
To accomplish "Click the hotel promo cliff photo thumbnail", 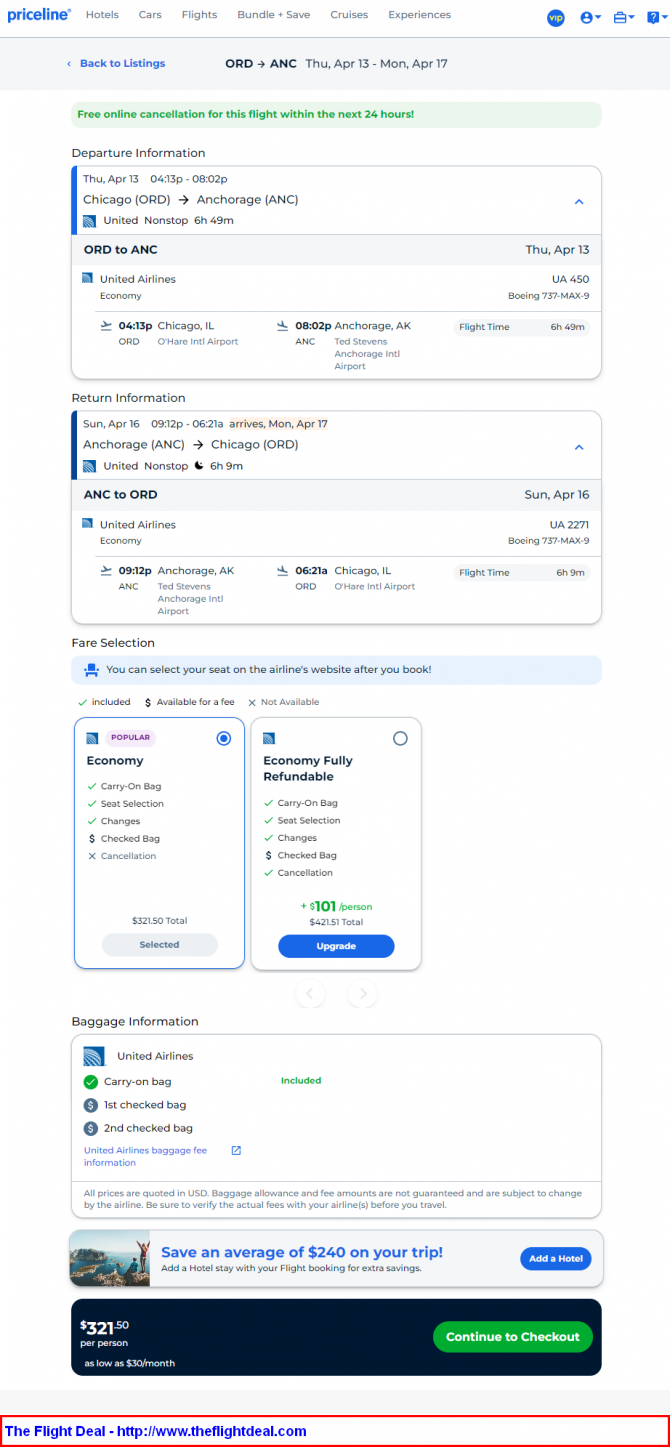I will click(x=110, y=1258).
